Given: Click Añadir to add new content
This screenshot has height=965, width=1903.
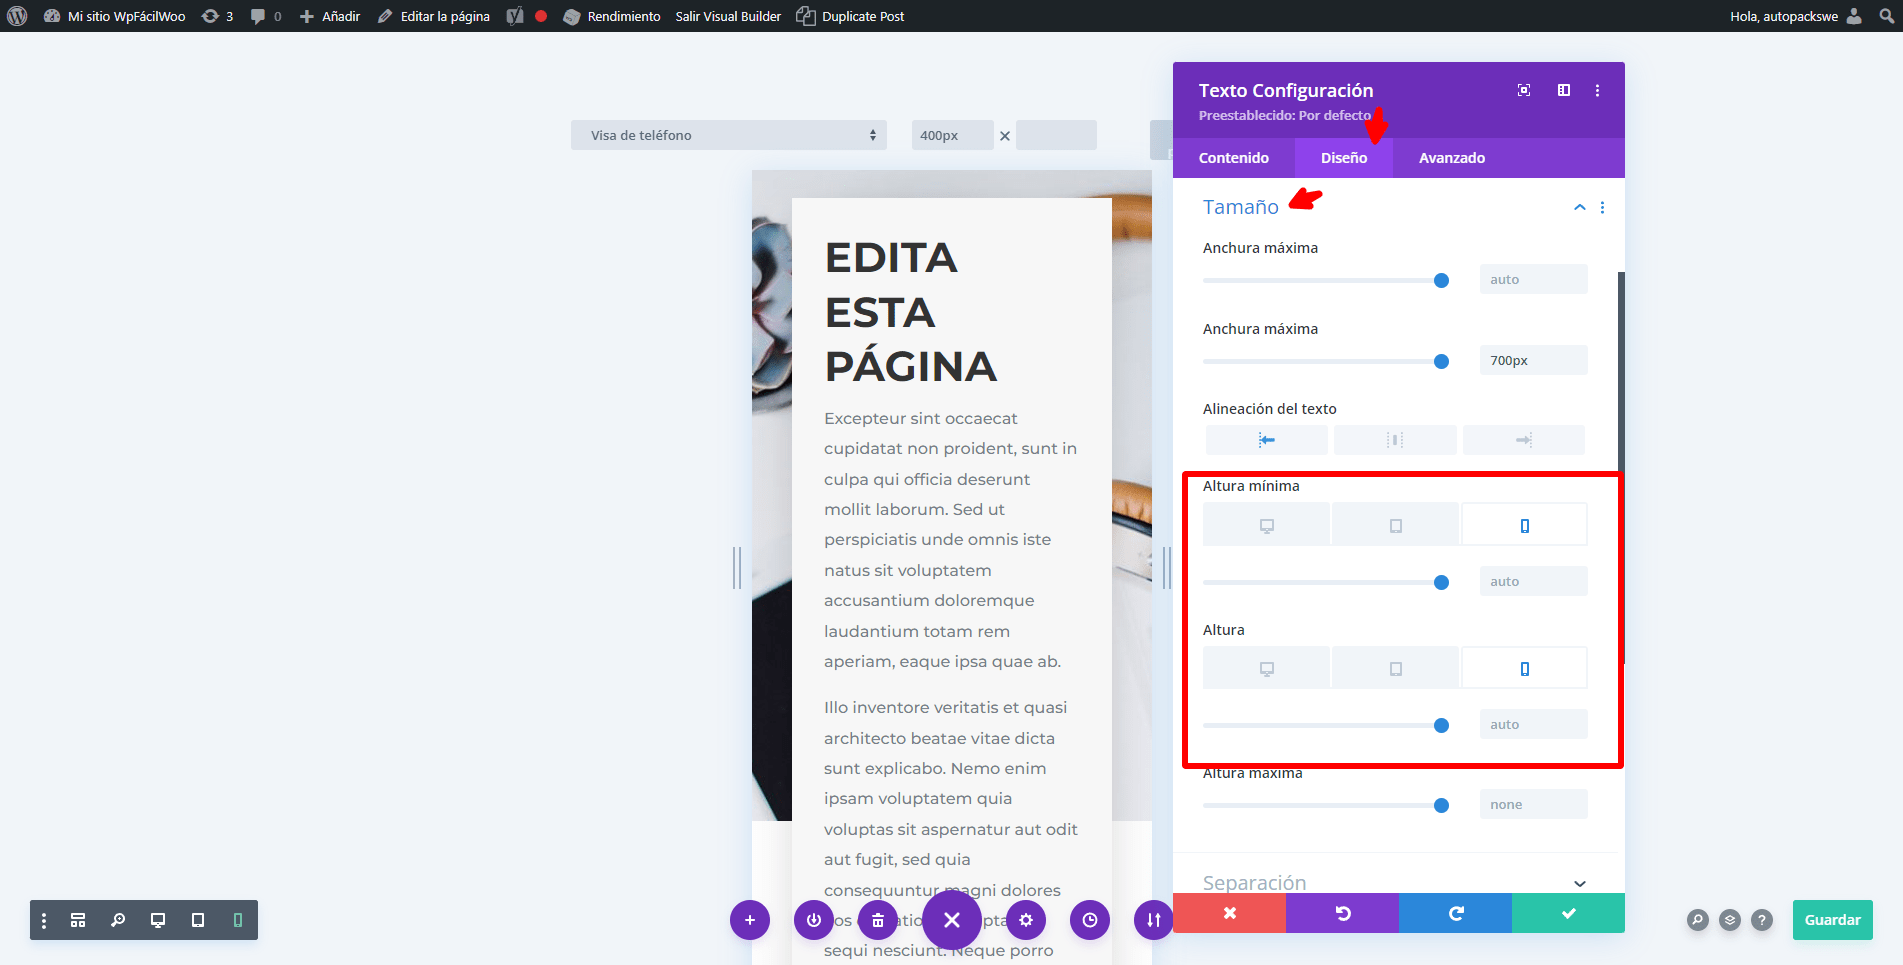Looking at the screenshot, I should pos(330,16).
